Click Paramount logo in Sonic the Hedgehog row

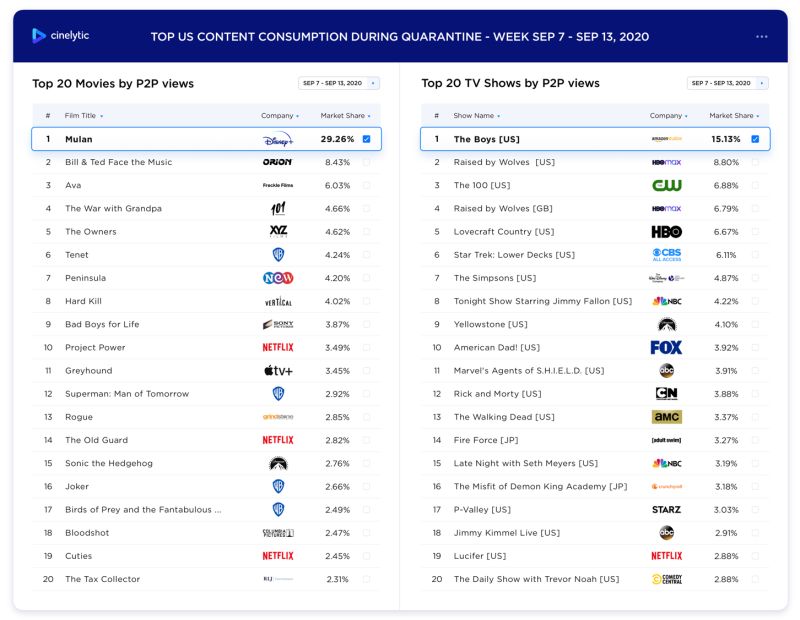[278, 463]
